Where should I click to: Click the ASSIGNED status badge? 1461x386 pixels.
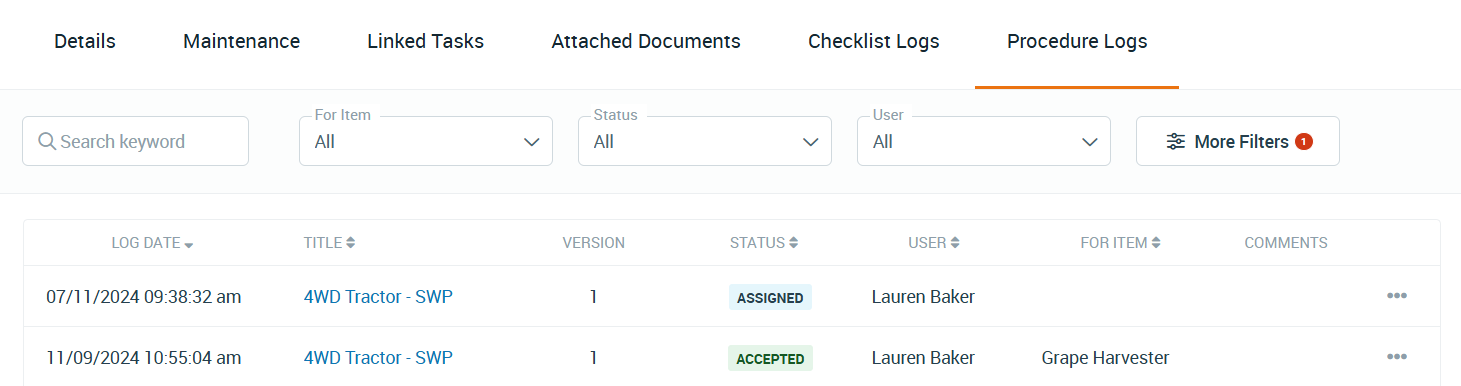click(x=770, y=297)
